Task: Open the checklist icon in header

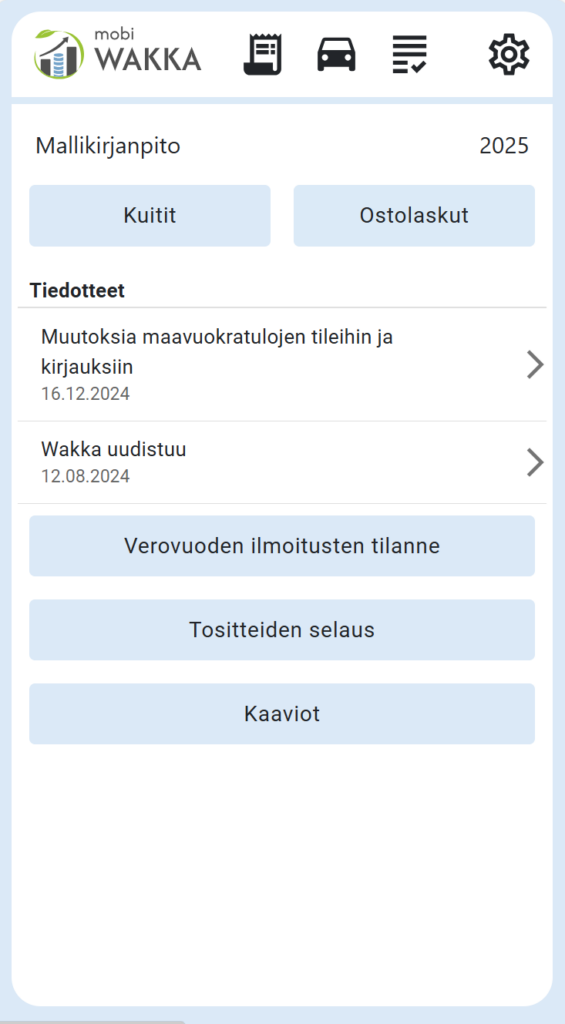Action: point(410,54)
